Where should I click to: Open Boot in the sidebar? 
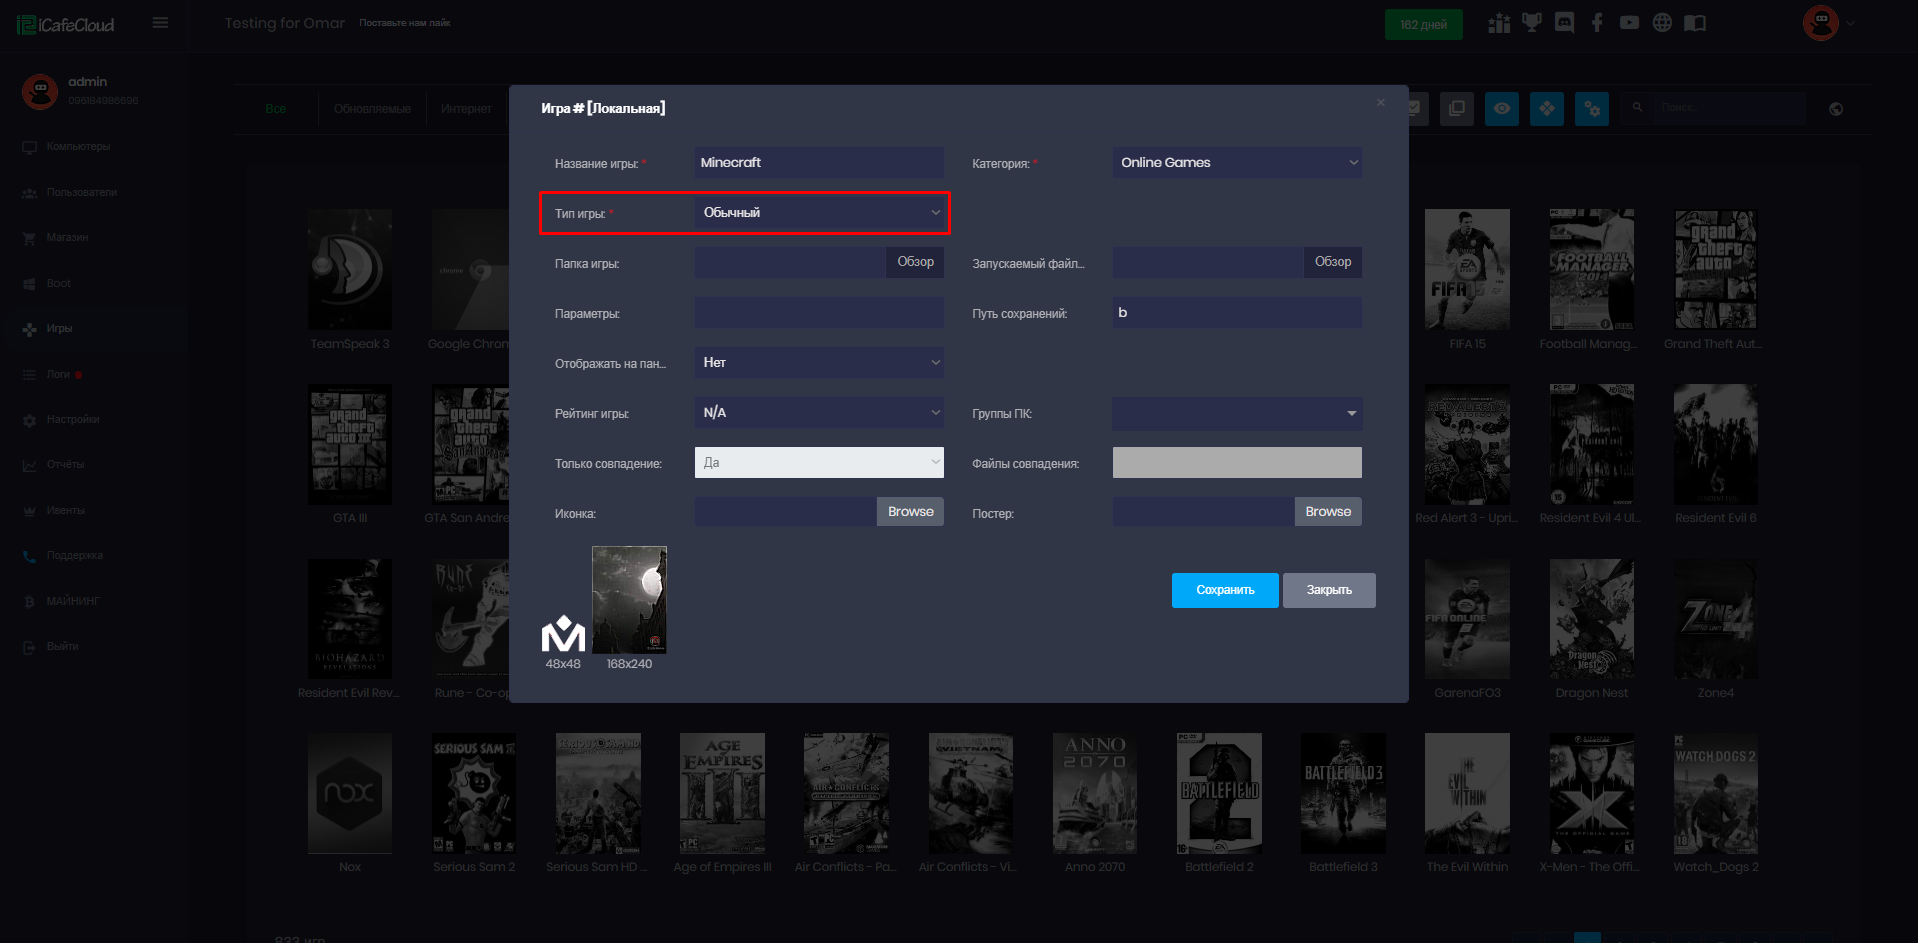[58, 283]
